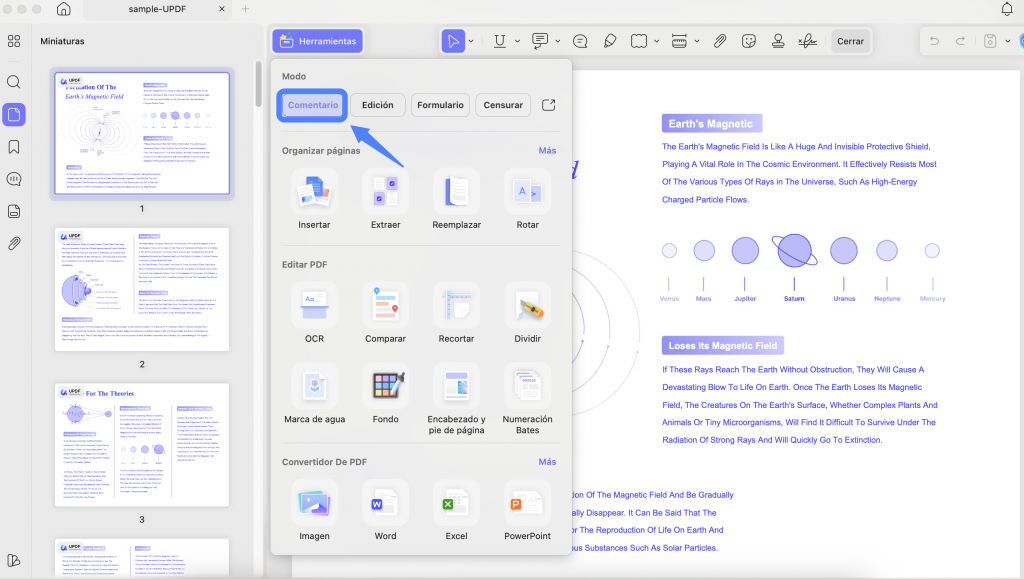This screenshot has width=1024, height=579.
Task: Switch to the sample-UPDF tab
Action: pyautogui.click(x=157, y=9)
